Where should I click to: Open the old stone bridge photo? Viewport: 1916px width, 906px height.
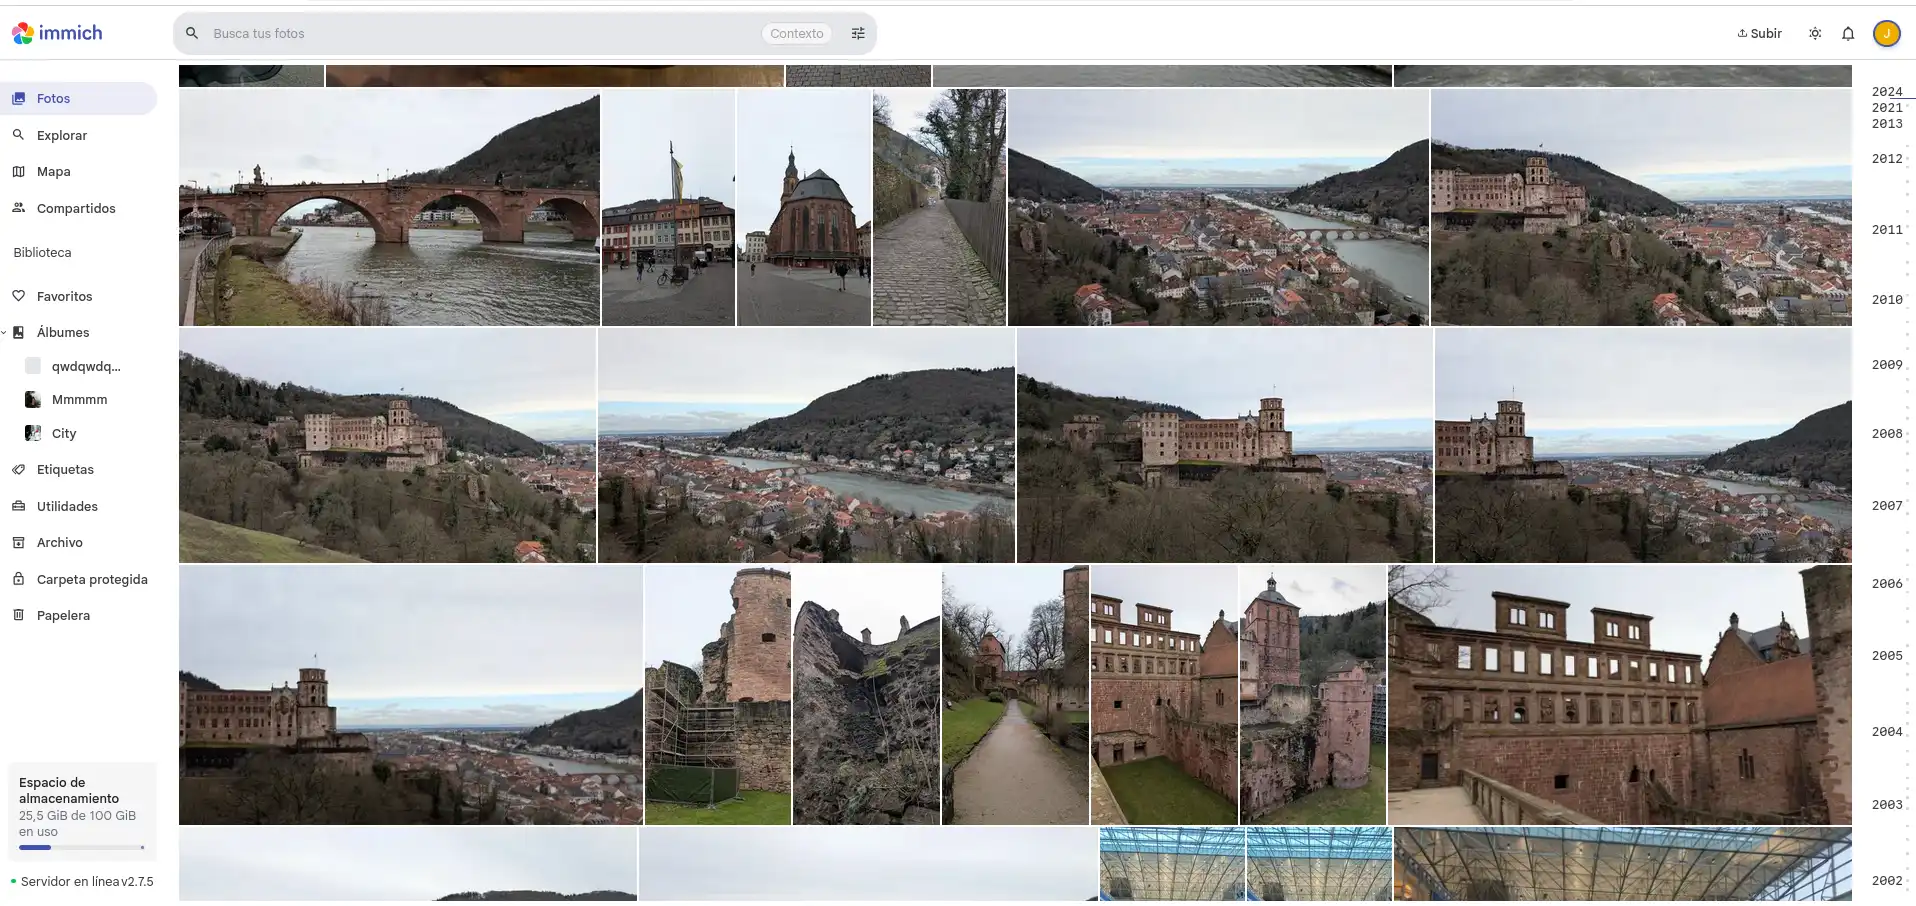click(x=389, y=208)
